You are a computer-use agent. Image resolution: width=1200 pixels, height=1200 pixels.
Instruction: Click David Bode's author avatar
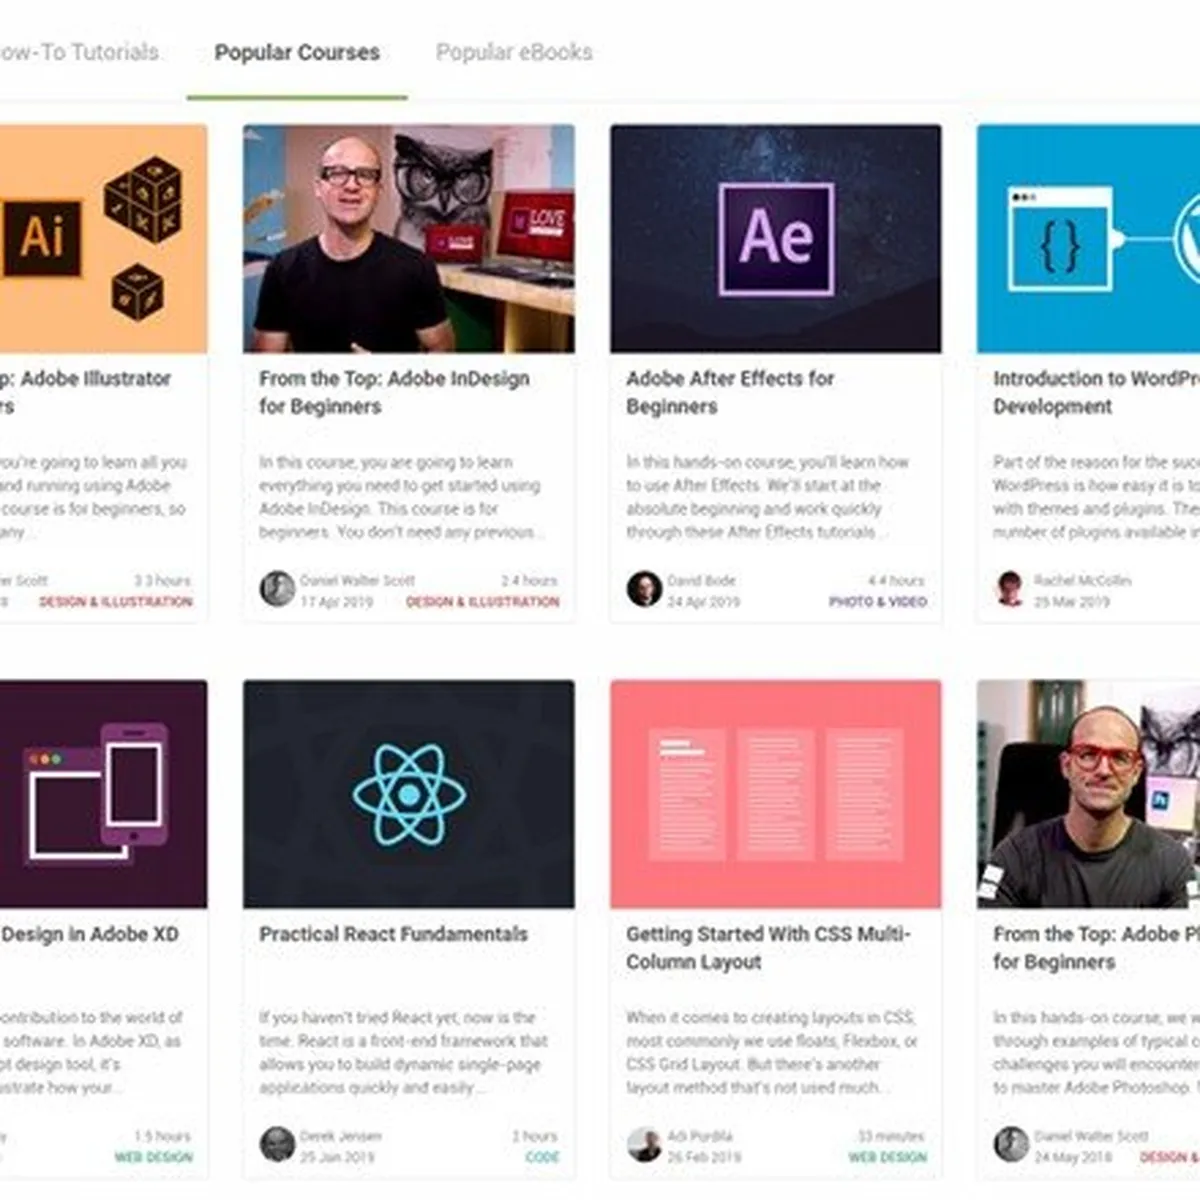click(x=644, y=589)
